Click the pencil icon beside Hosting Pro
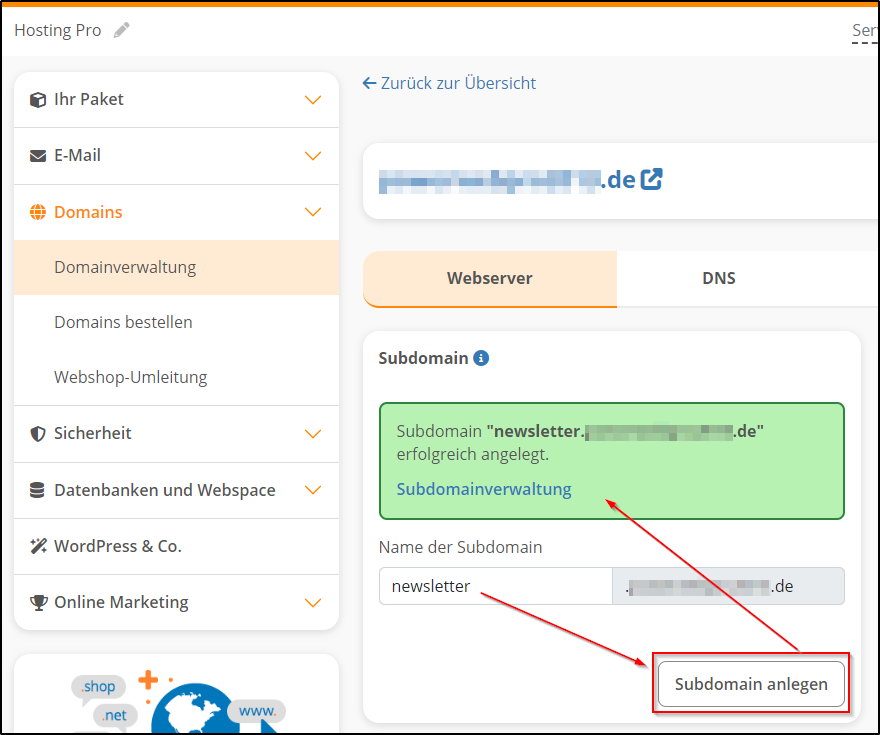The height and width of the screenshot is (735, 880). [121, 29]
